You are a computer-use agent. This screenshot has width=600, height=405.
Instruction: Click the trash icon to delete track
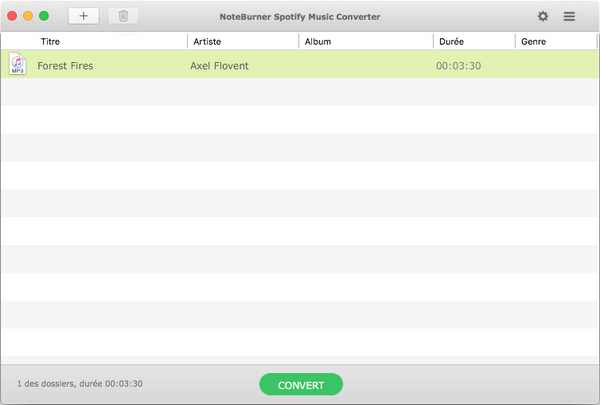[123, 16]
